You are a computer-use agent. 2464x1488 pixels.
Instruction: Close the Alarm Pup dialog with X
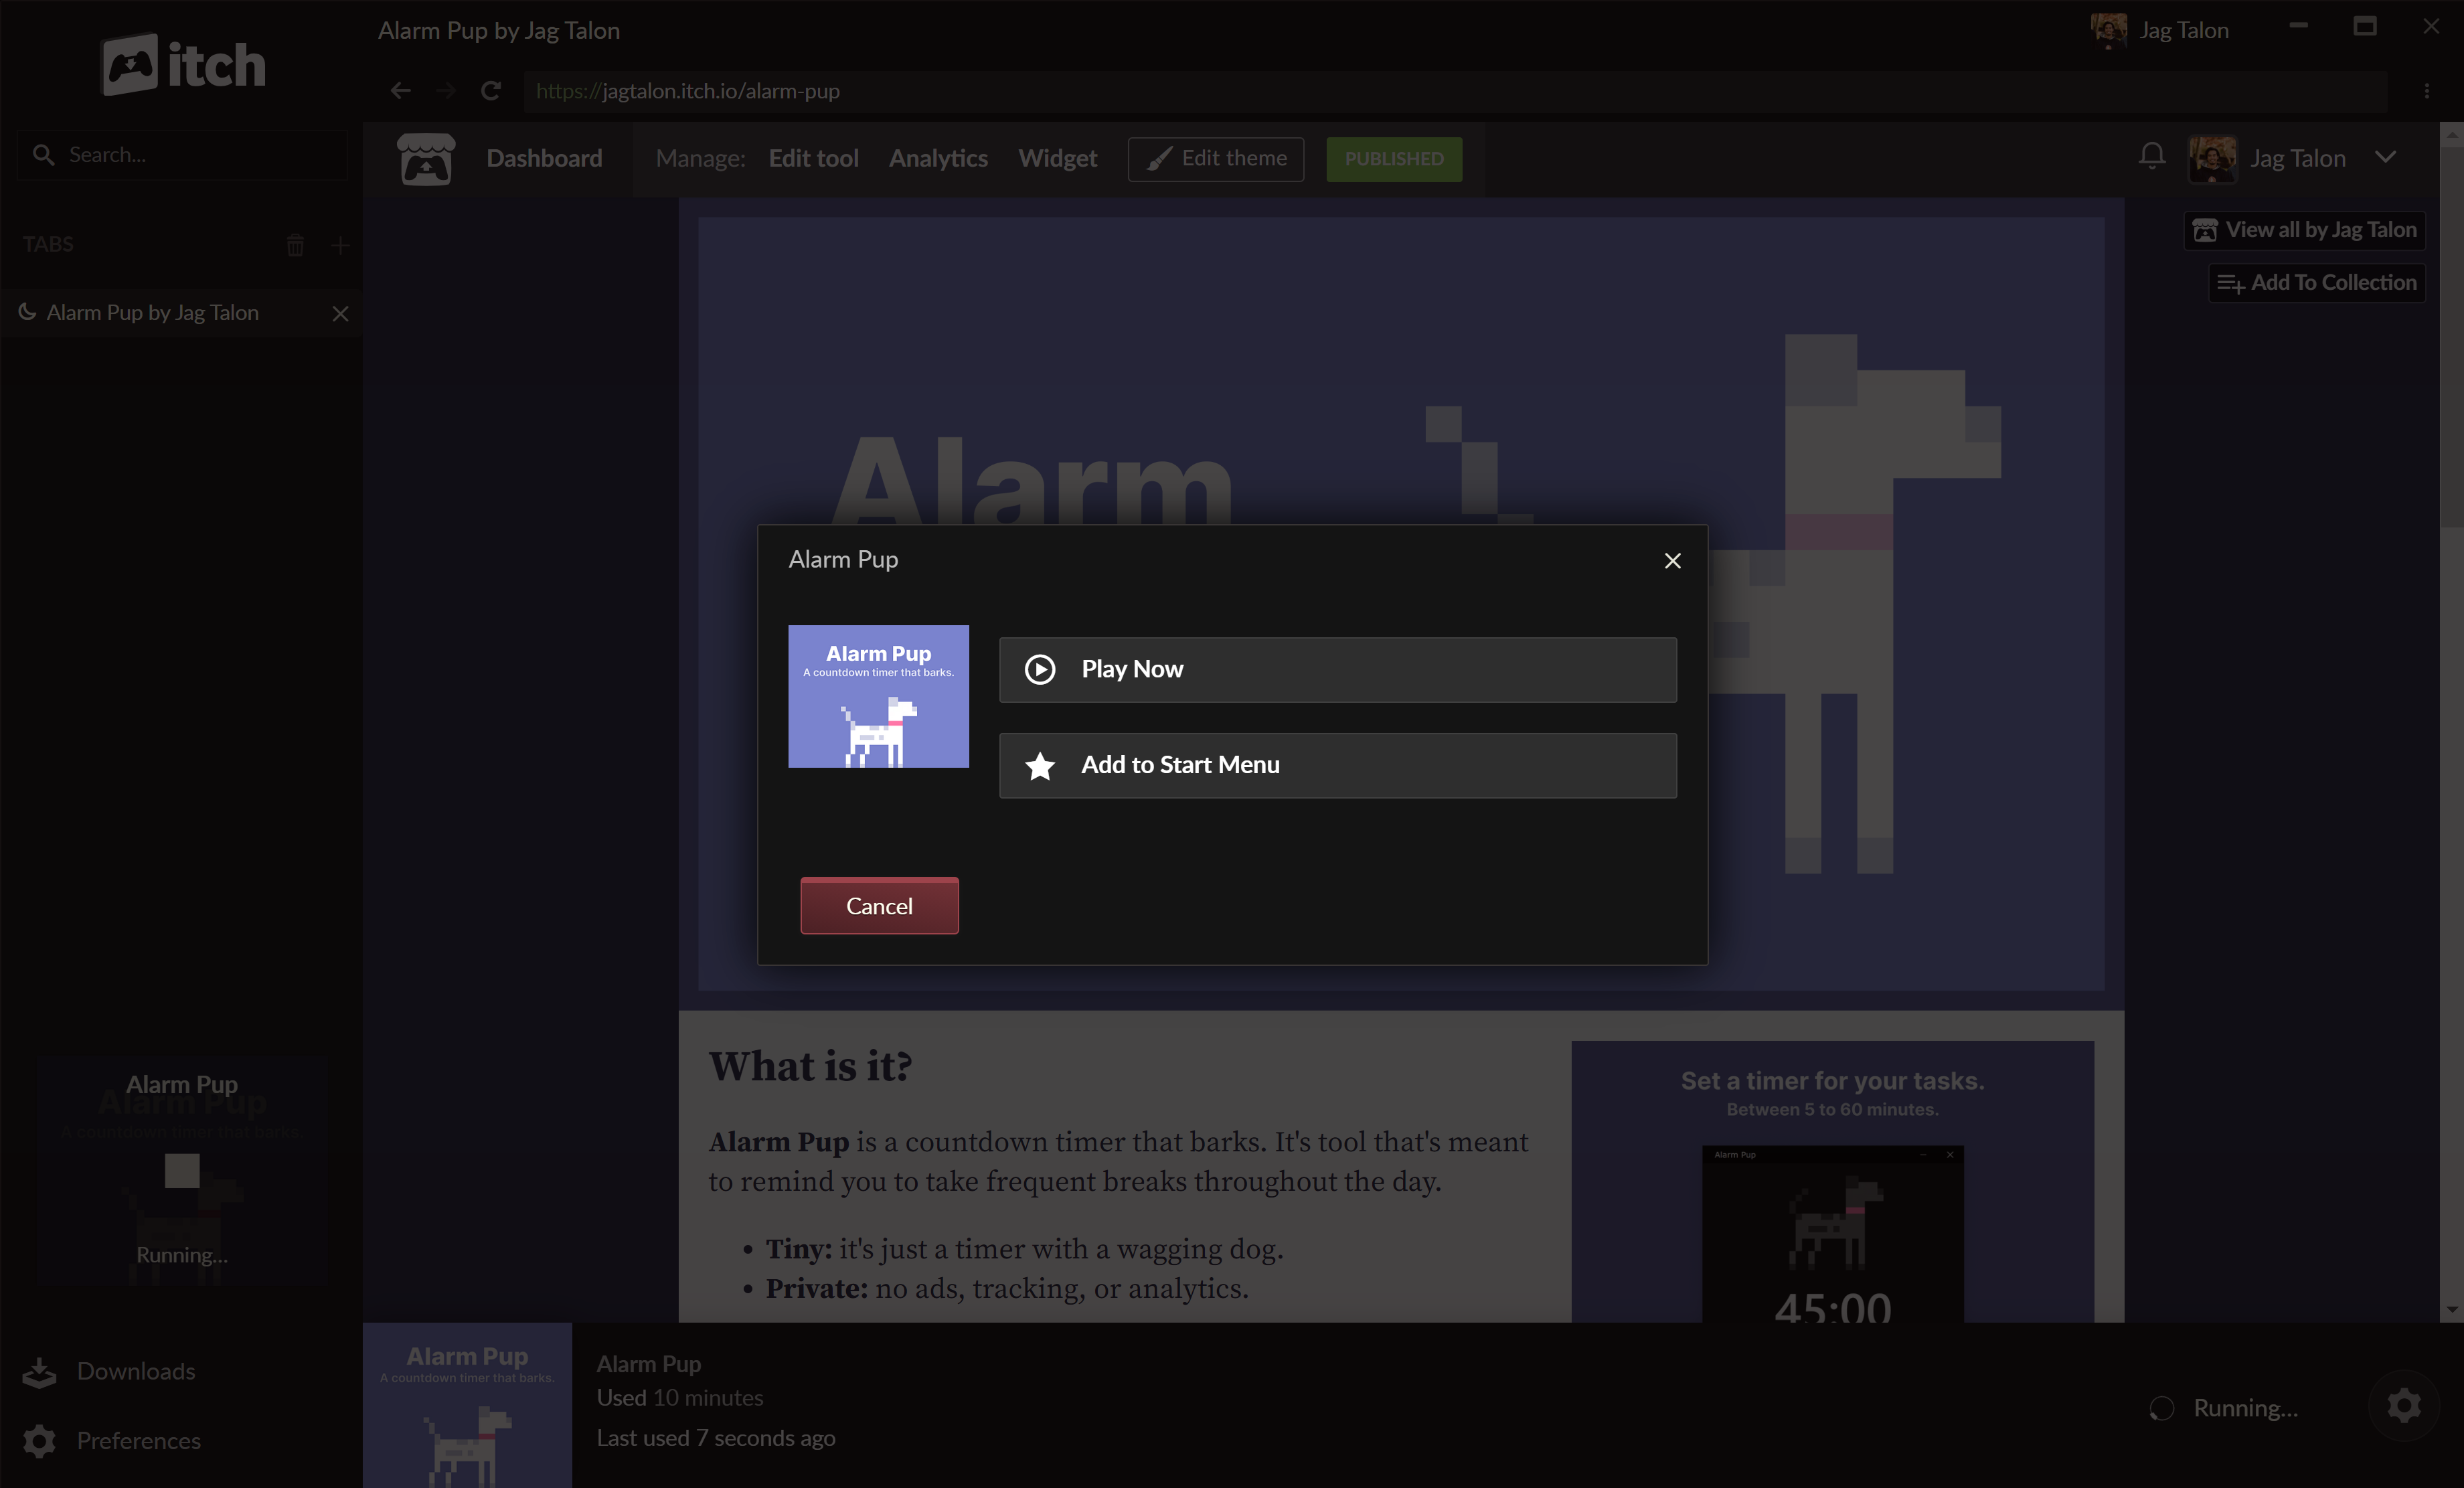click(1672, 560)
